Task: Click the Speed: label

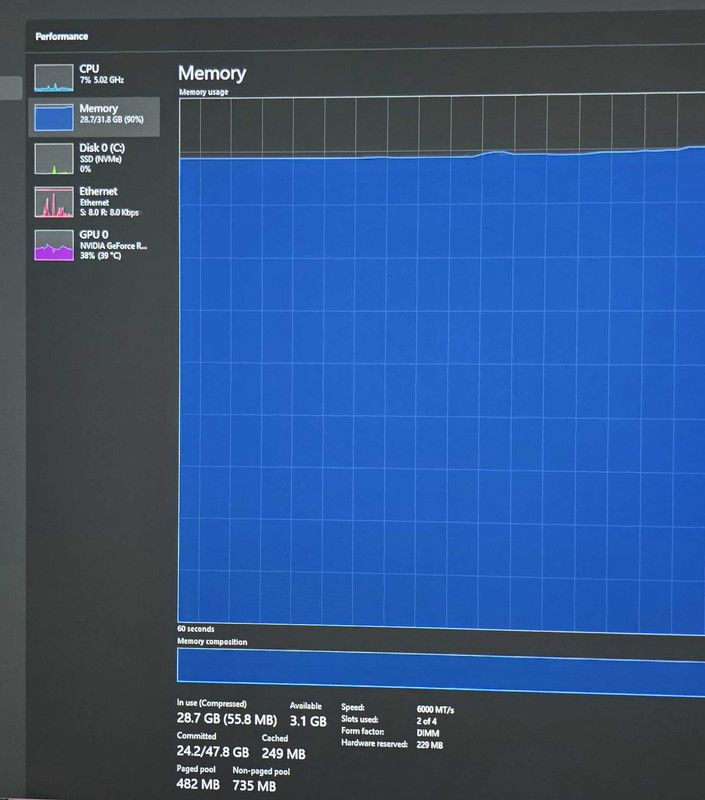Action: (x=352, y=707)
